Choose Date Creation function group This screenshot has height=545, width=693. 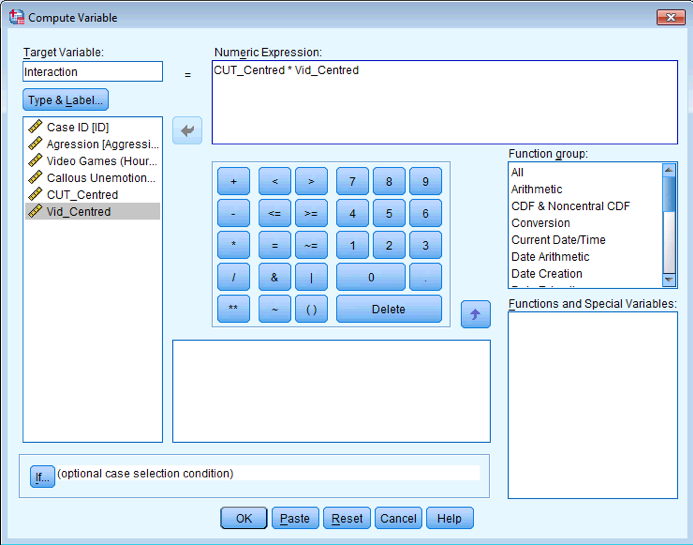pos(546,274)
